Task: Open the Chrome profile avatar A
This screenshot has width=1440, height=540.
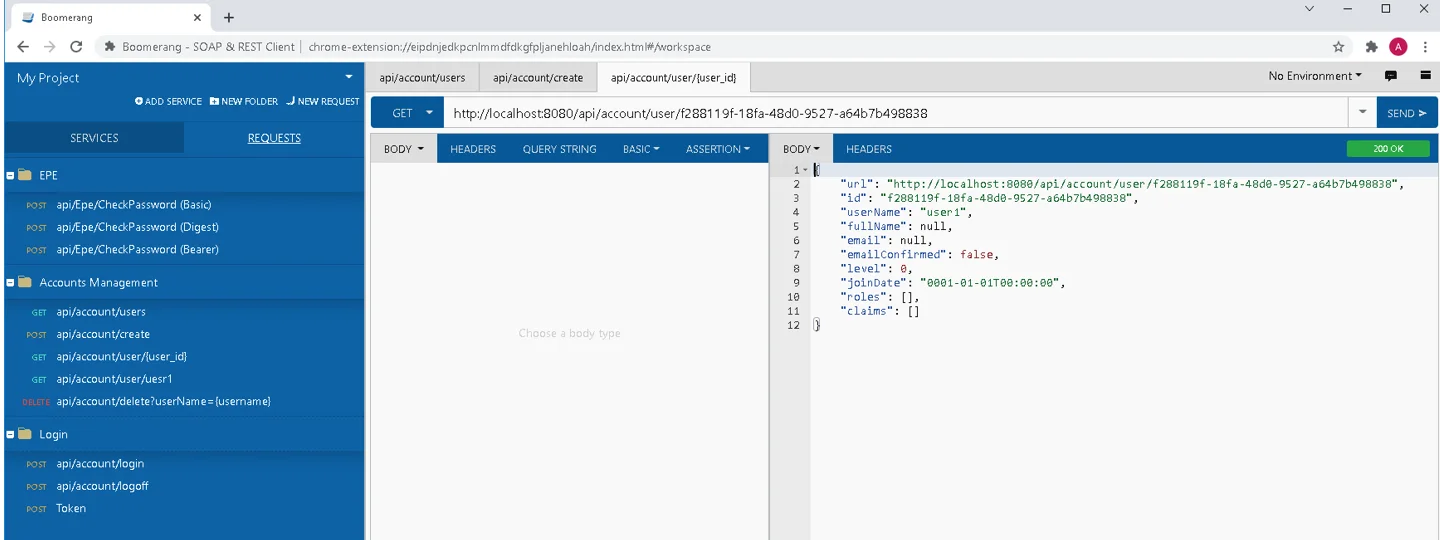Action: (1398, 47)
